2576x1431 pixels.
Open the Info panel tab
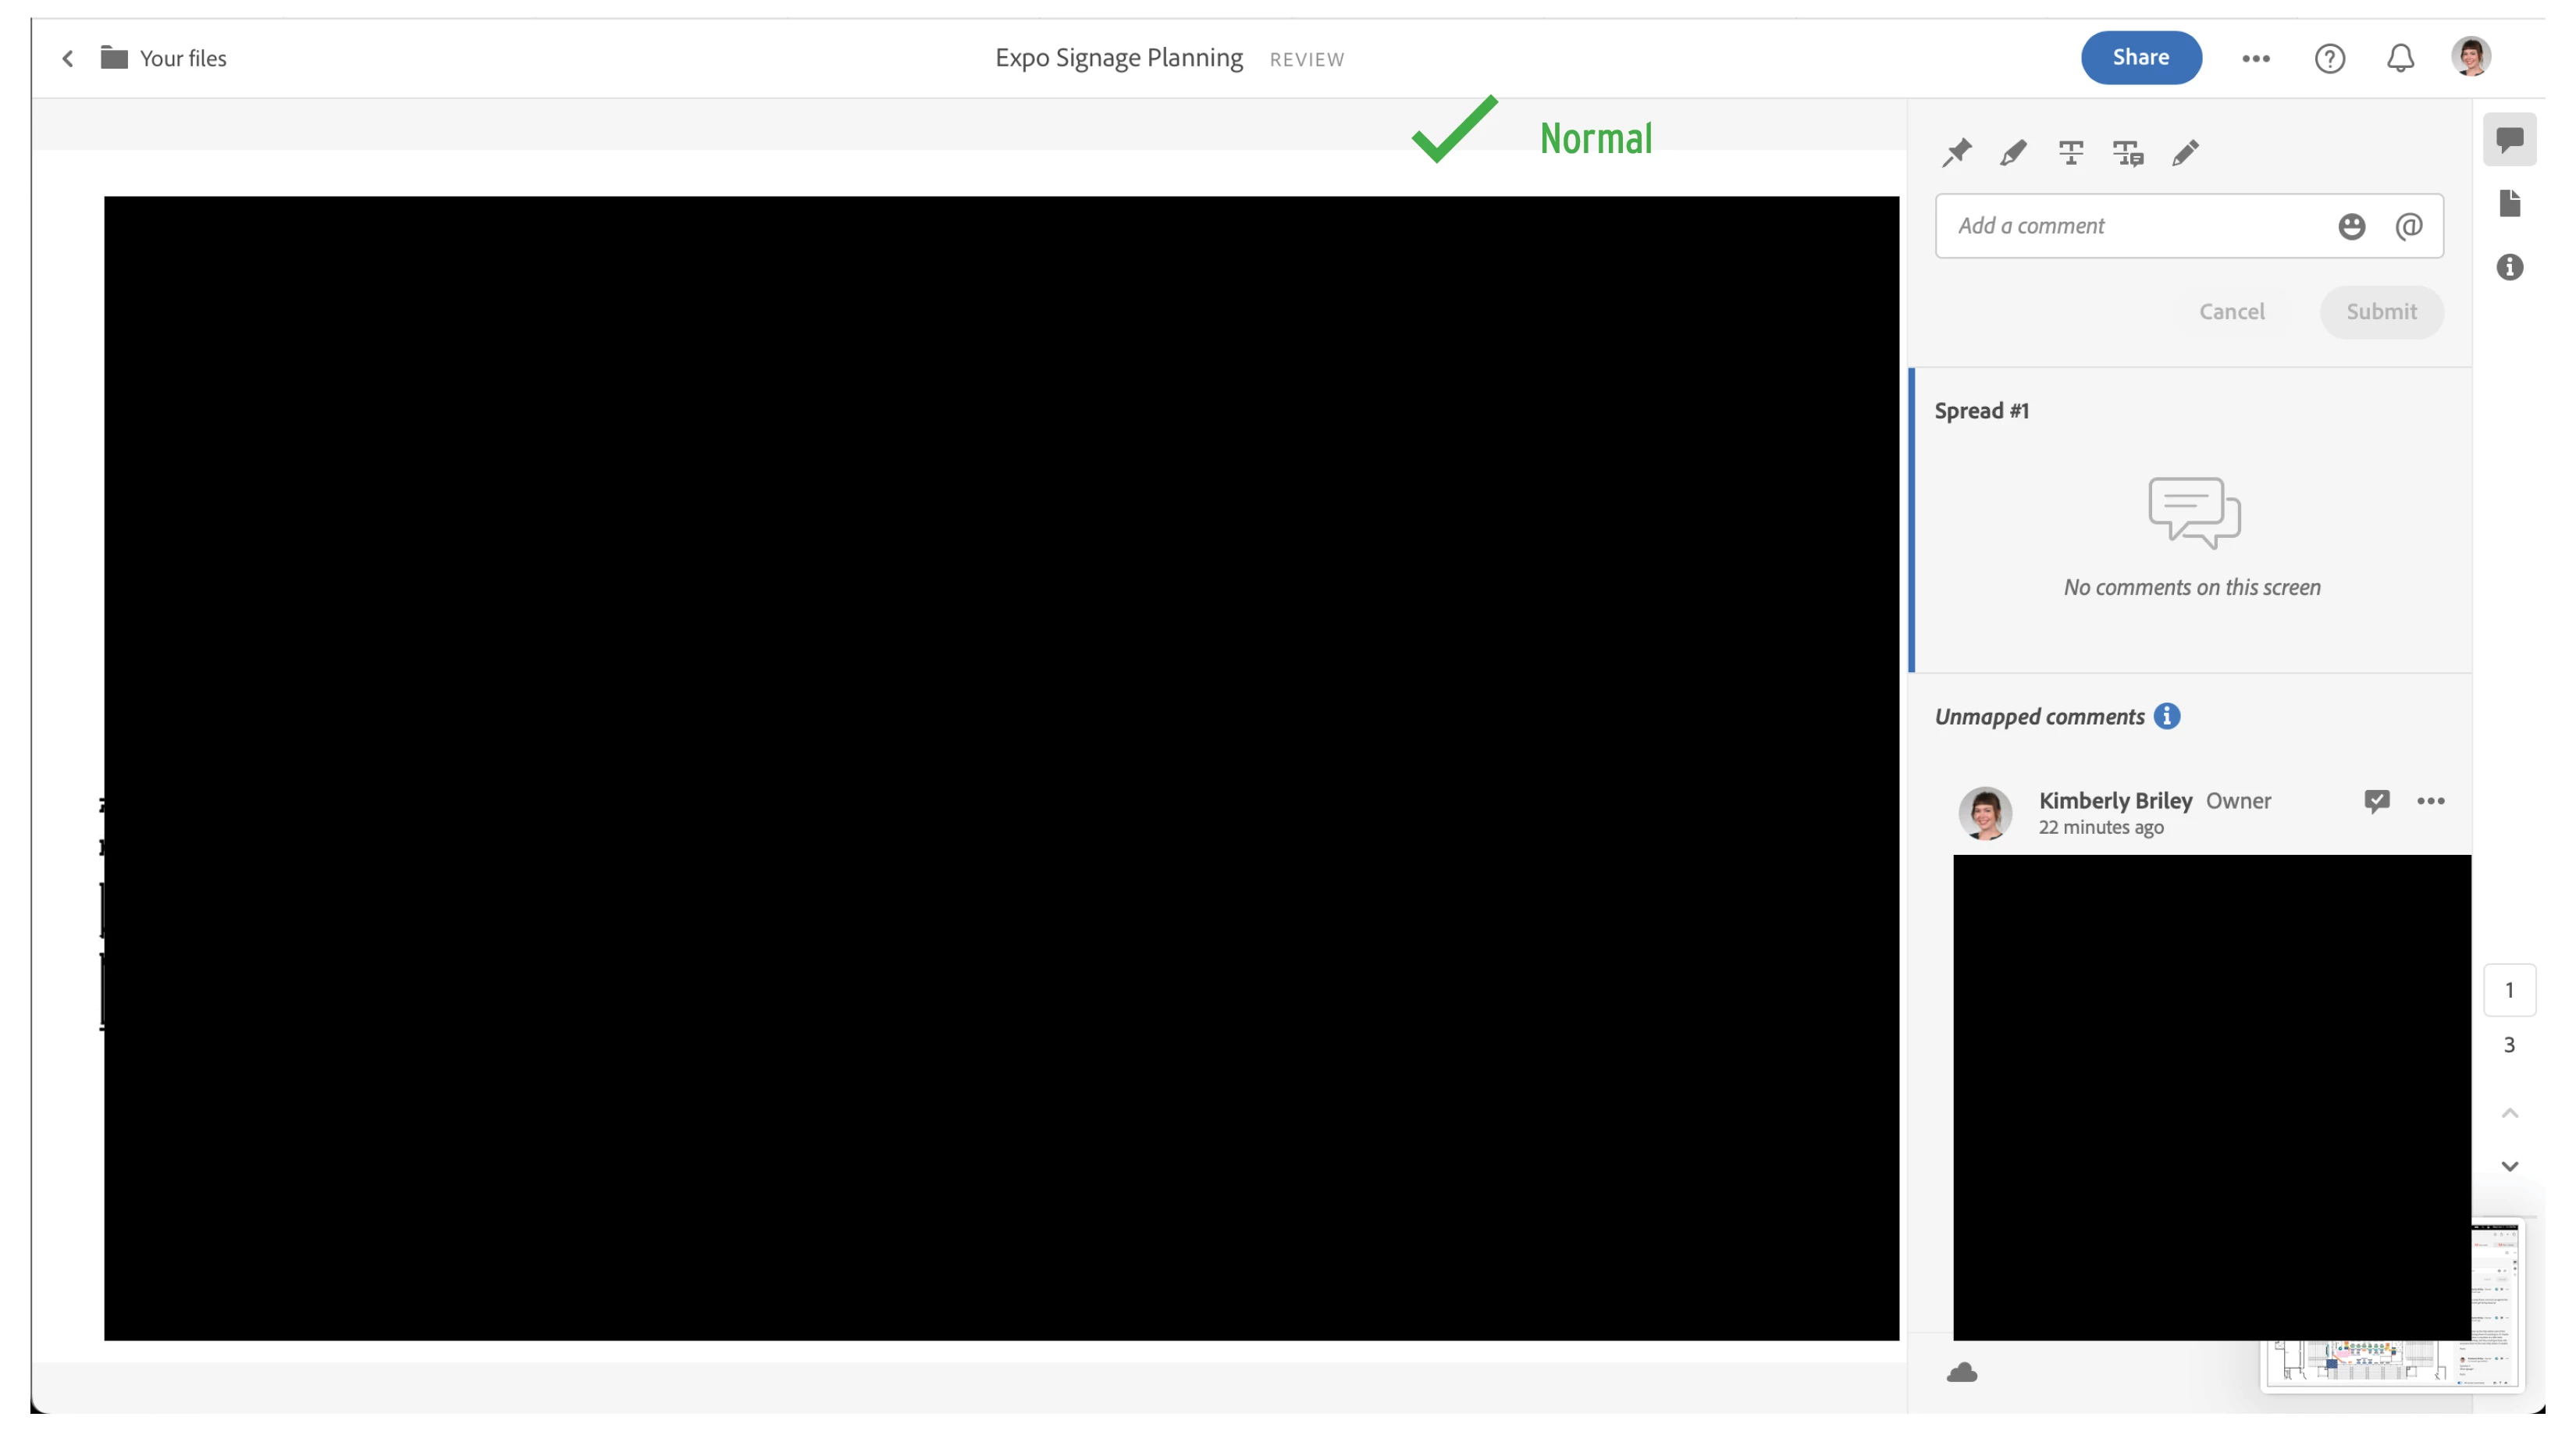[2509, 267]
